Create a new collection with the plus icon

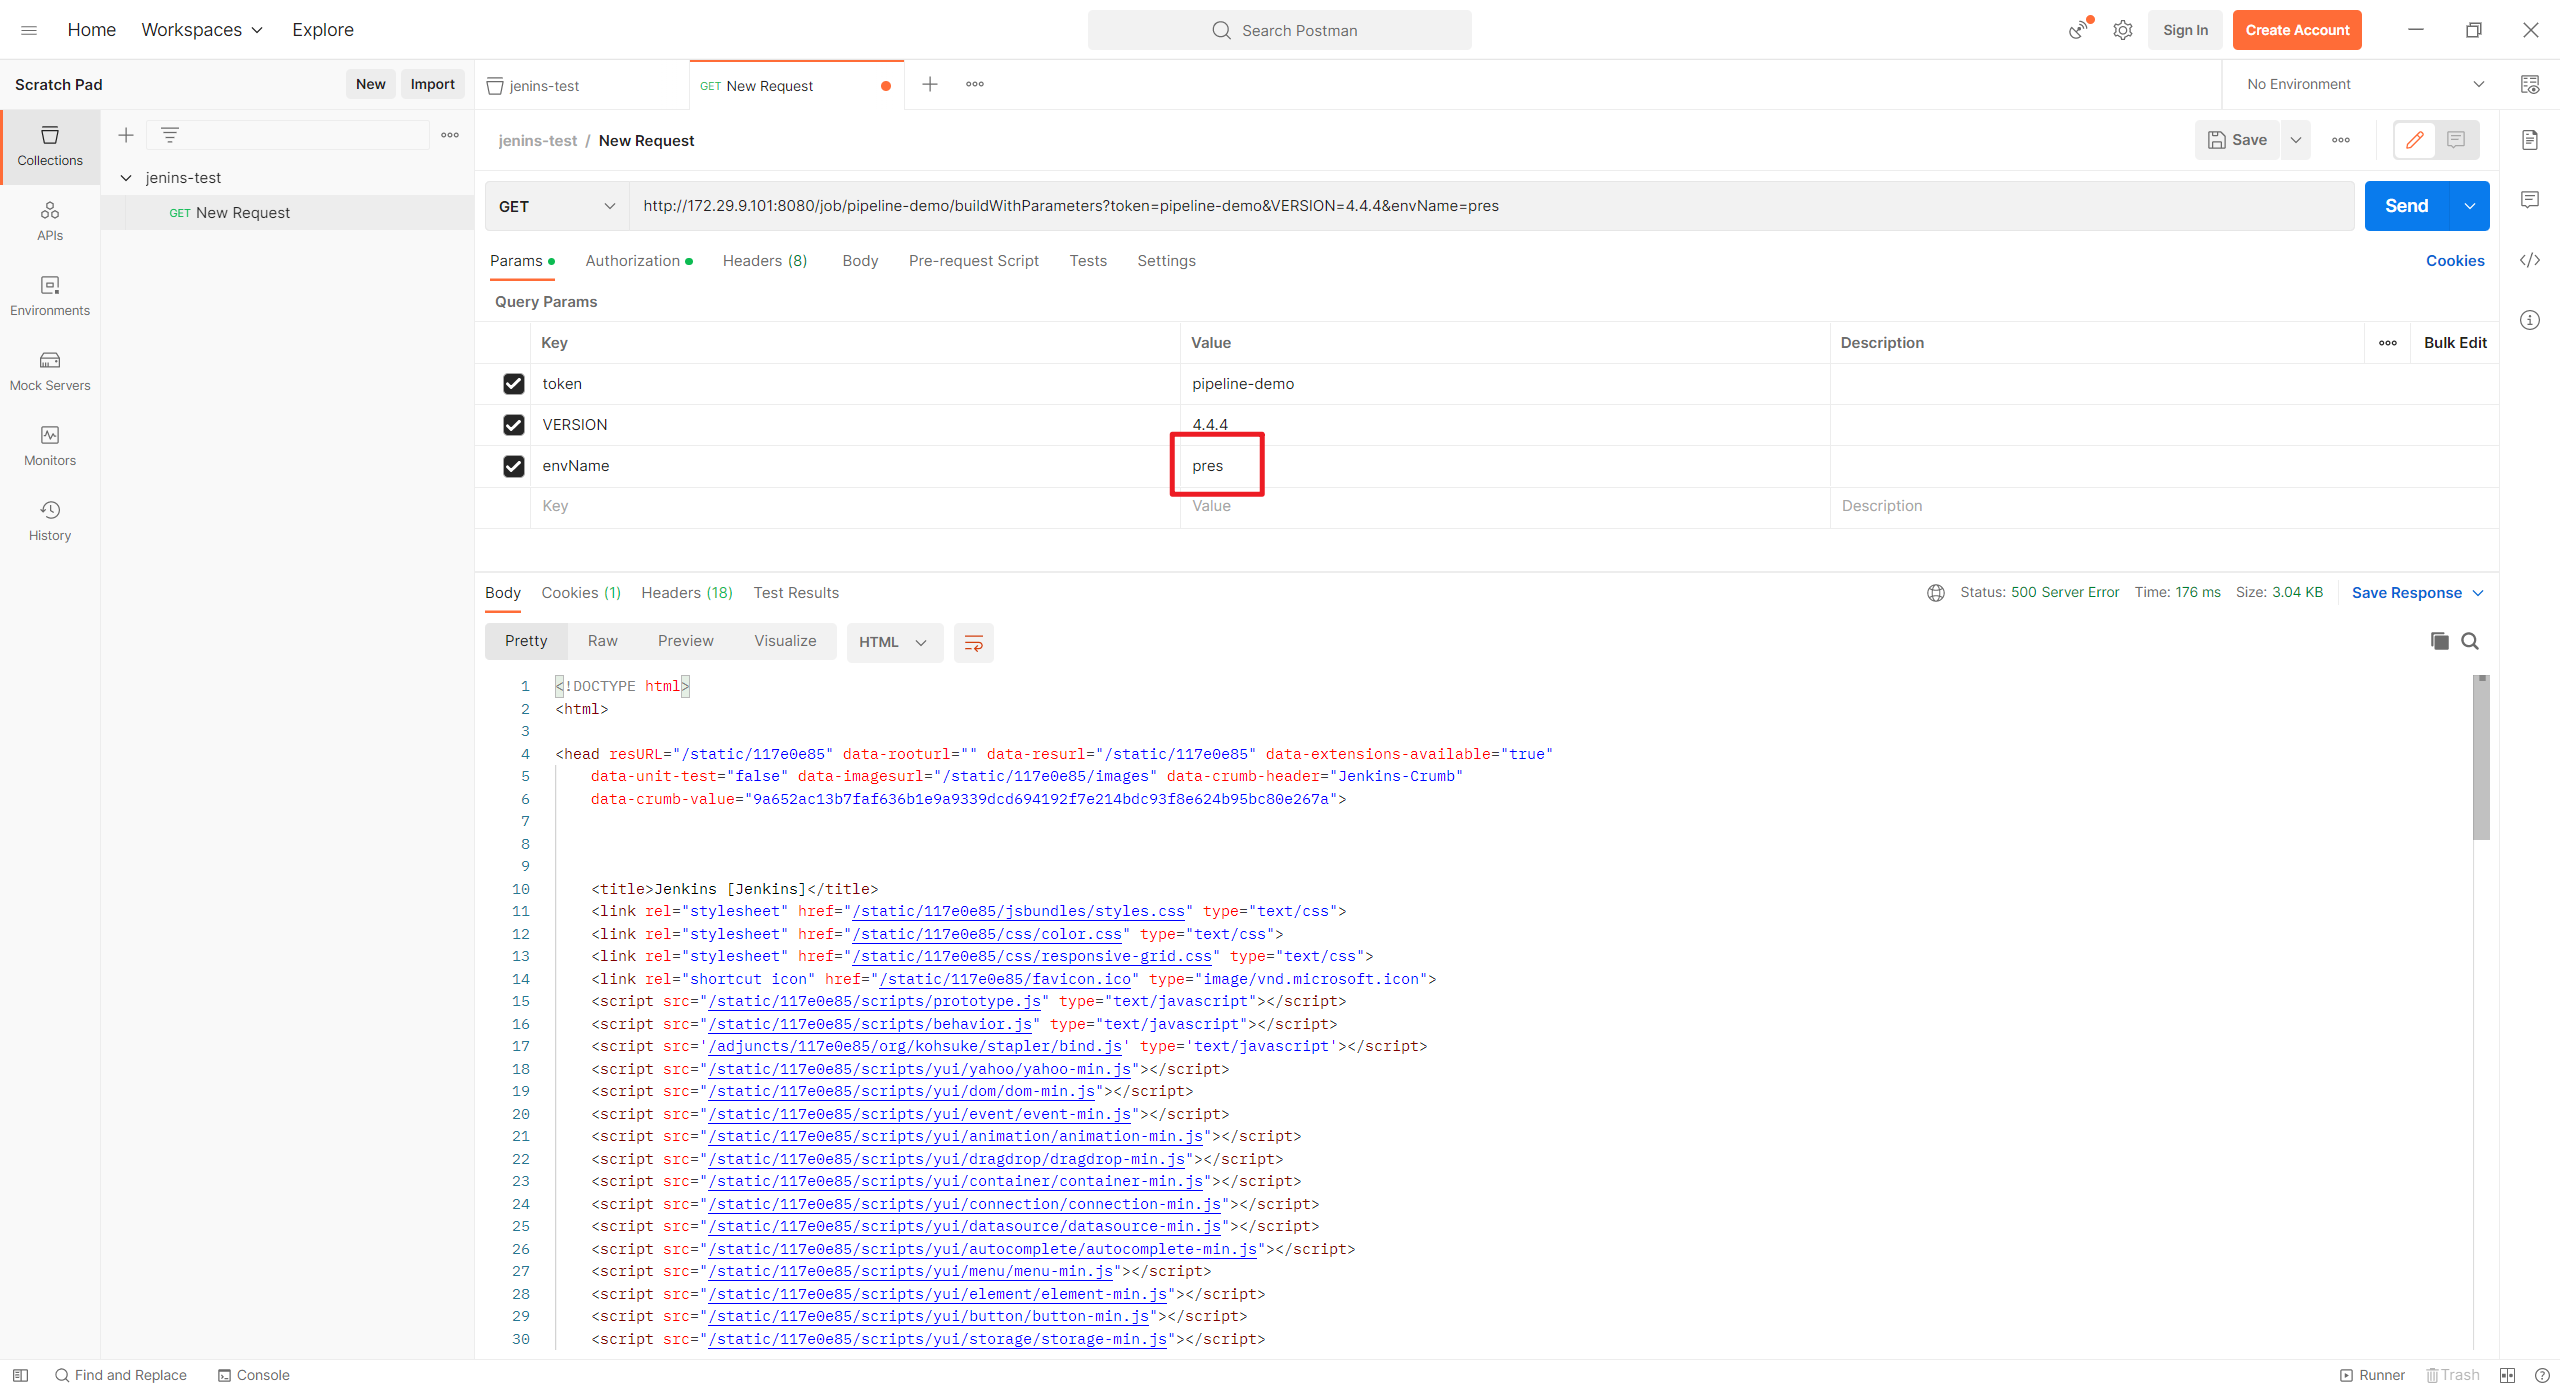coord(126,135)
